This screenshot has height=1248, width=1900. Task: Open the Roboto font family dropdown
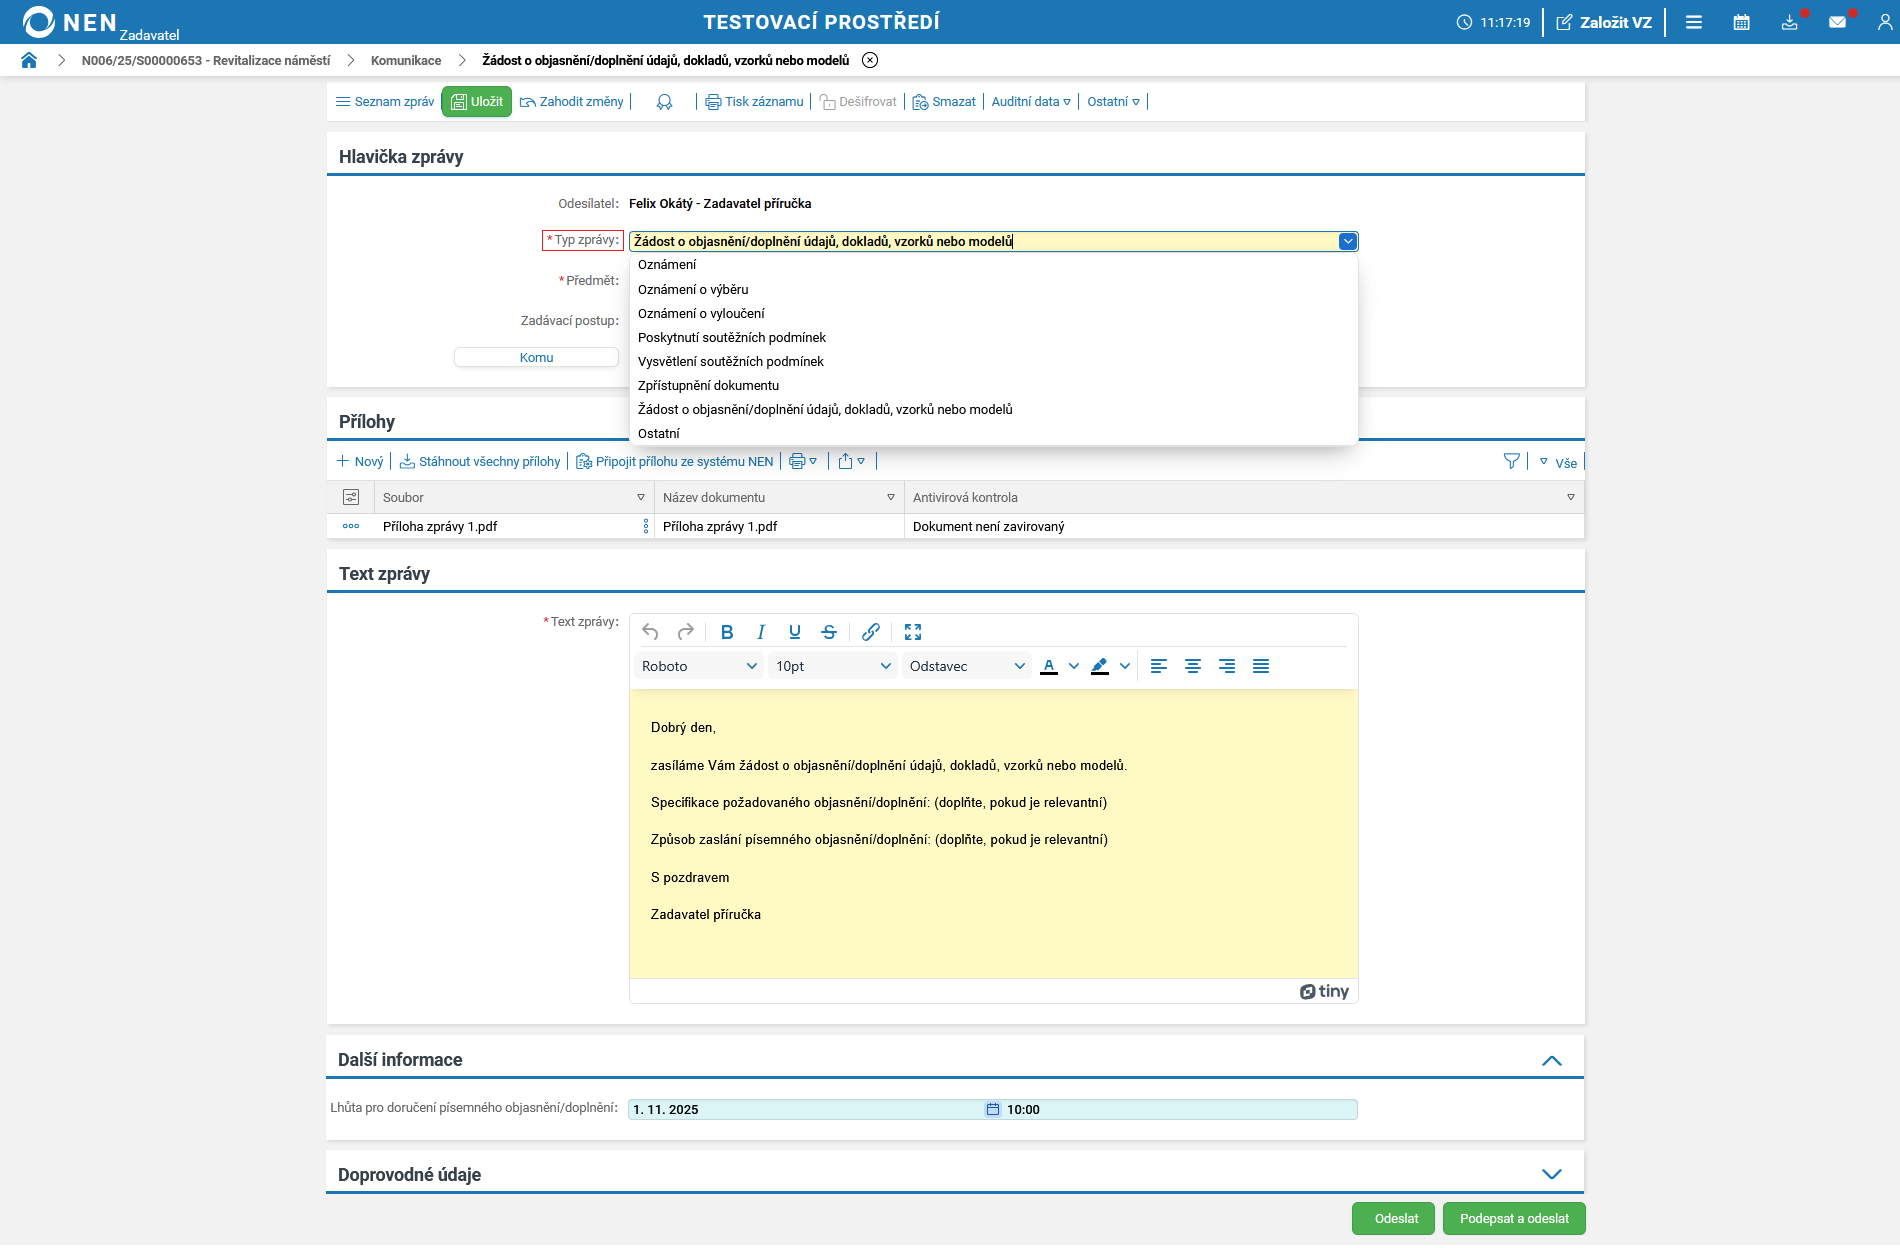pyautogui.click(x=698, y=666)
